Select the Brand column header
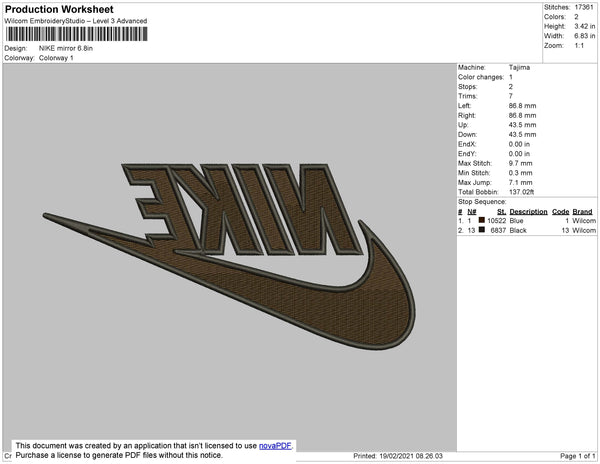Viewport: 600px width, 464px height. click(x=583, y=212)
